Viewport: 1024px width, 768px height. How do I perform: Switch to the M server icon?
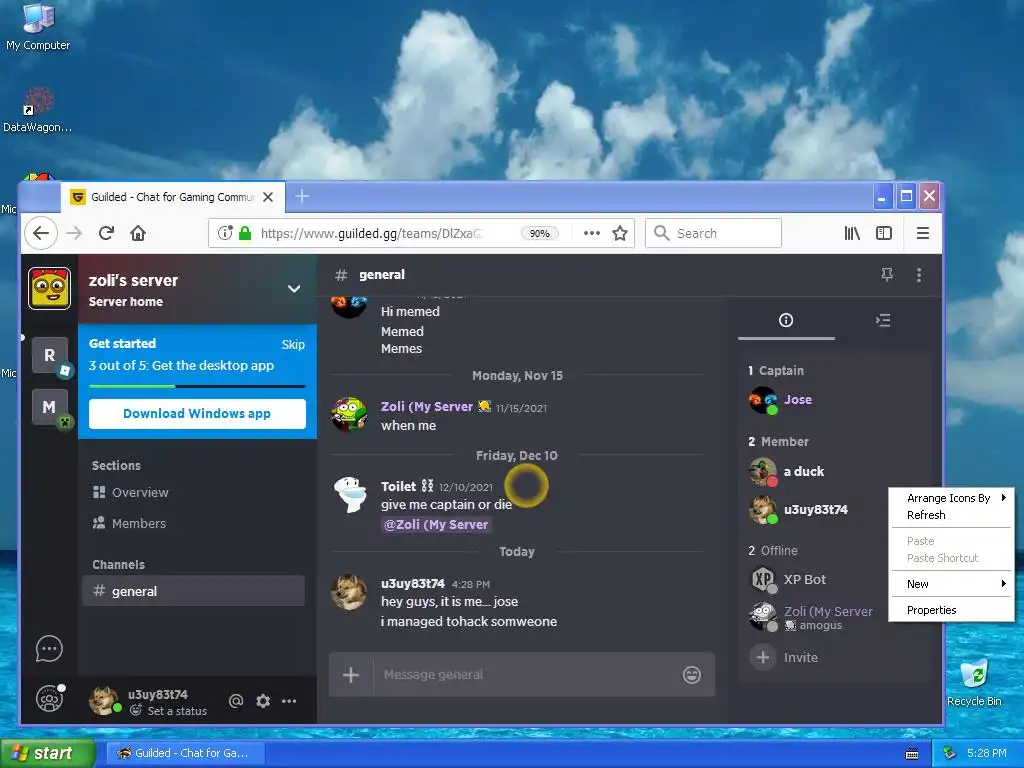coord(50,408)
